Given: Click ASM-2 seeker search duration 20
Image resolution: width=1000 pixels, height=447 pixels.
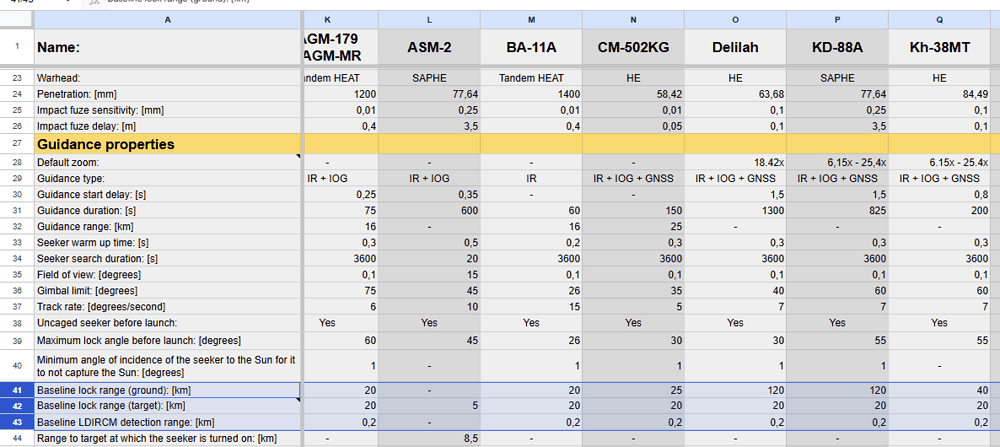Looking at the screenshot, I should click(x=429, y=259).
